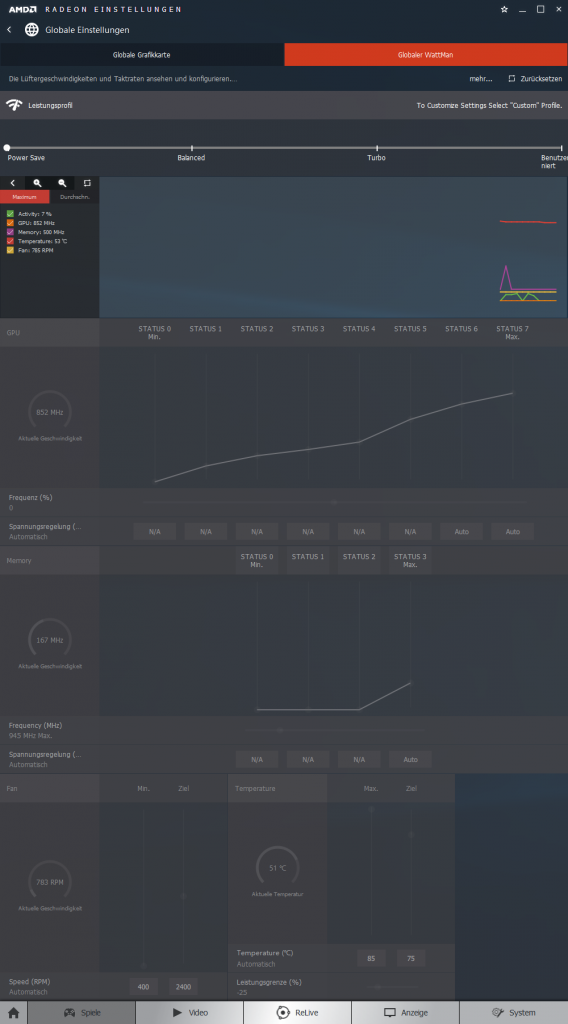The width and height of the screenshot is (568, 1024).
Task: Click fan target speed field 2400
Action: 183,987
